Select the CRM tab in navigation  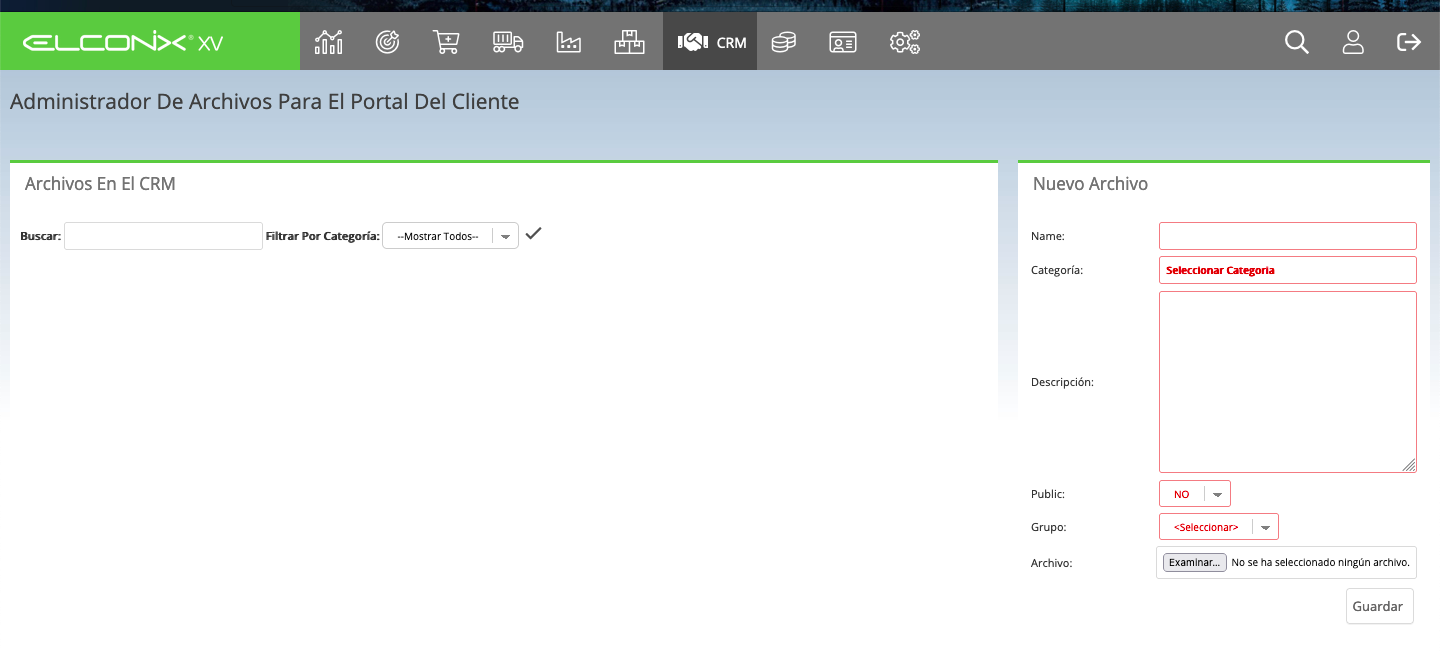710,42
